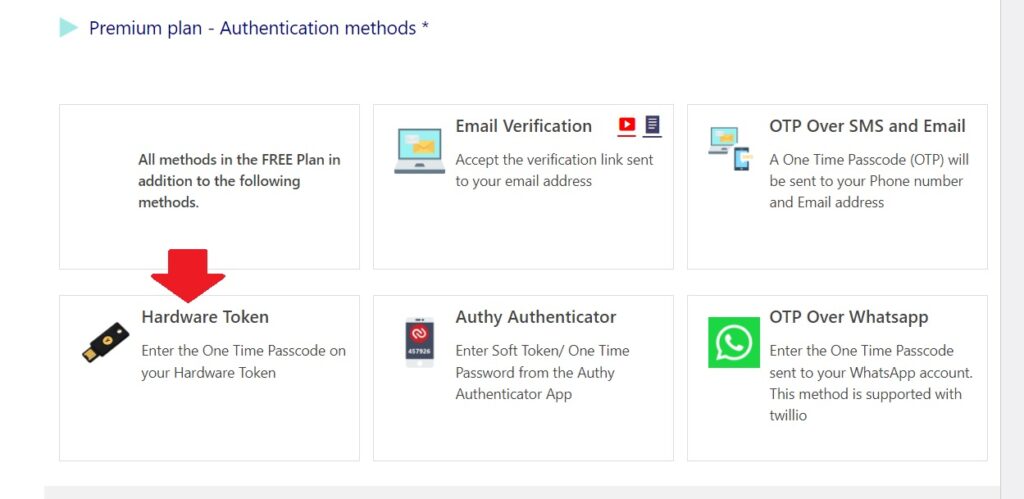
Task: Collapse the Premium plan section triangle
Action: (68, 27)
